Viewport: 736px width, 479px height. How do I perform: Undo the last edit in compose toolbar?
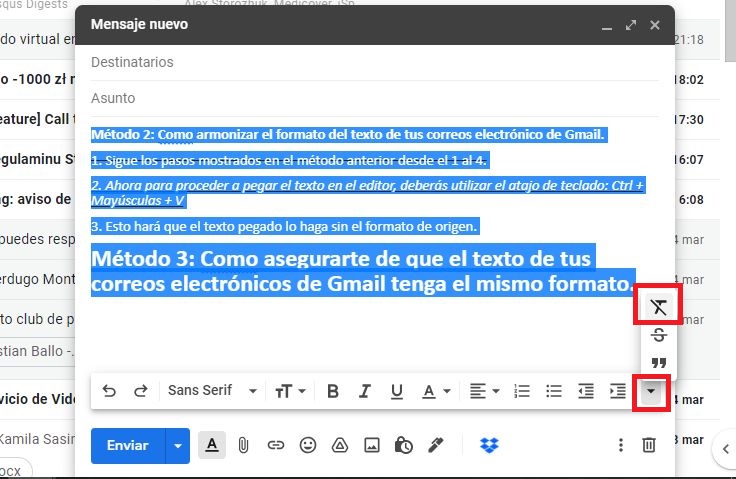109,391
